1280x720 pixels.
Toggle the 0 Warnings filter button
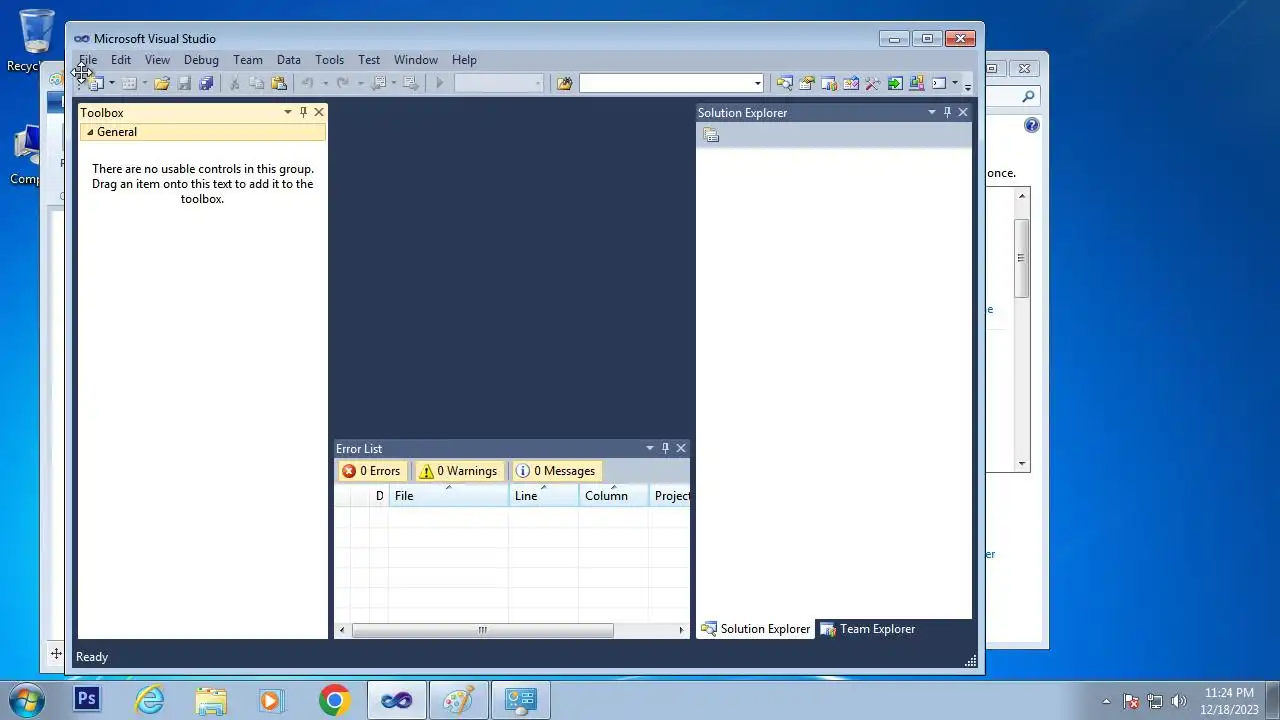458,471
